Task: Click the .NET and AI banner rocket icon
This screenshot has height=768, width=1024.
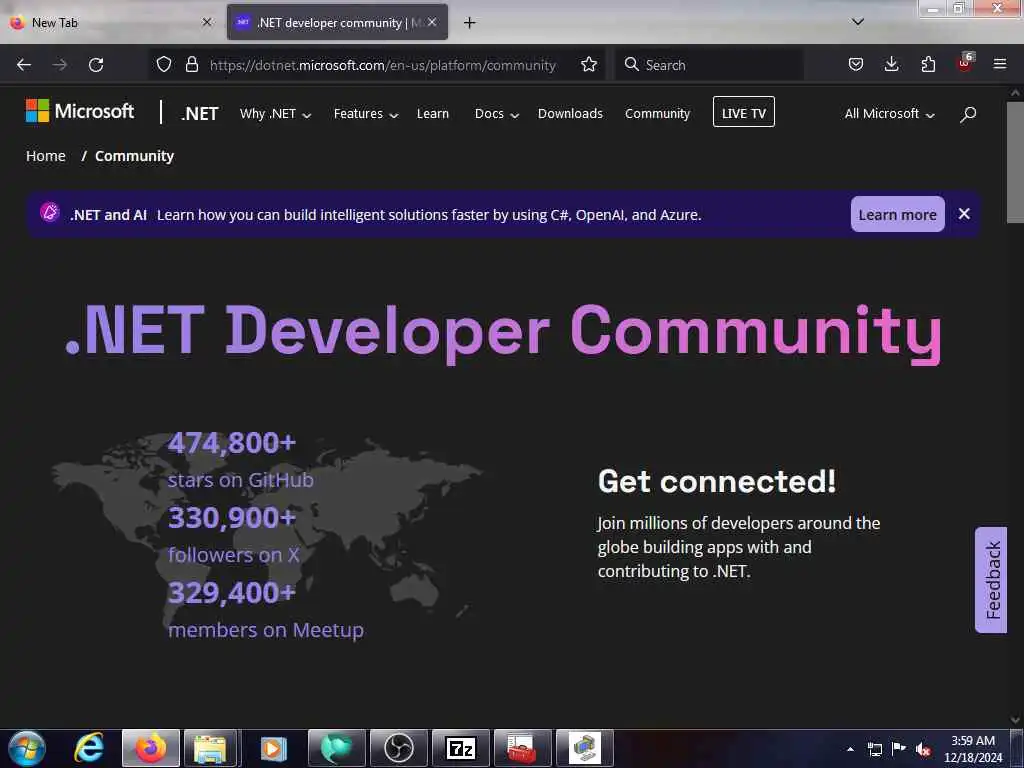Action: (50, 212)
